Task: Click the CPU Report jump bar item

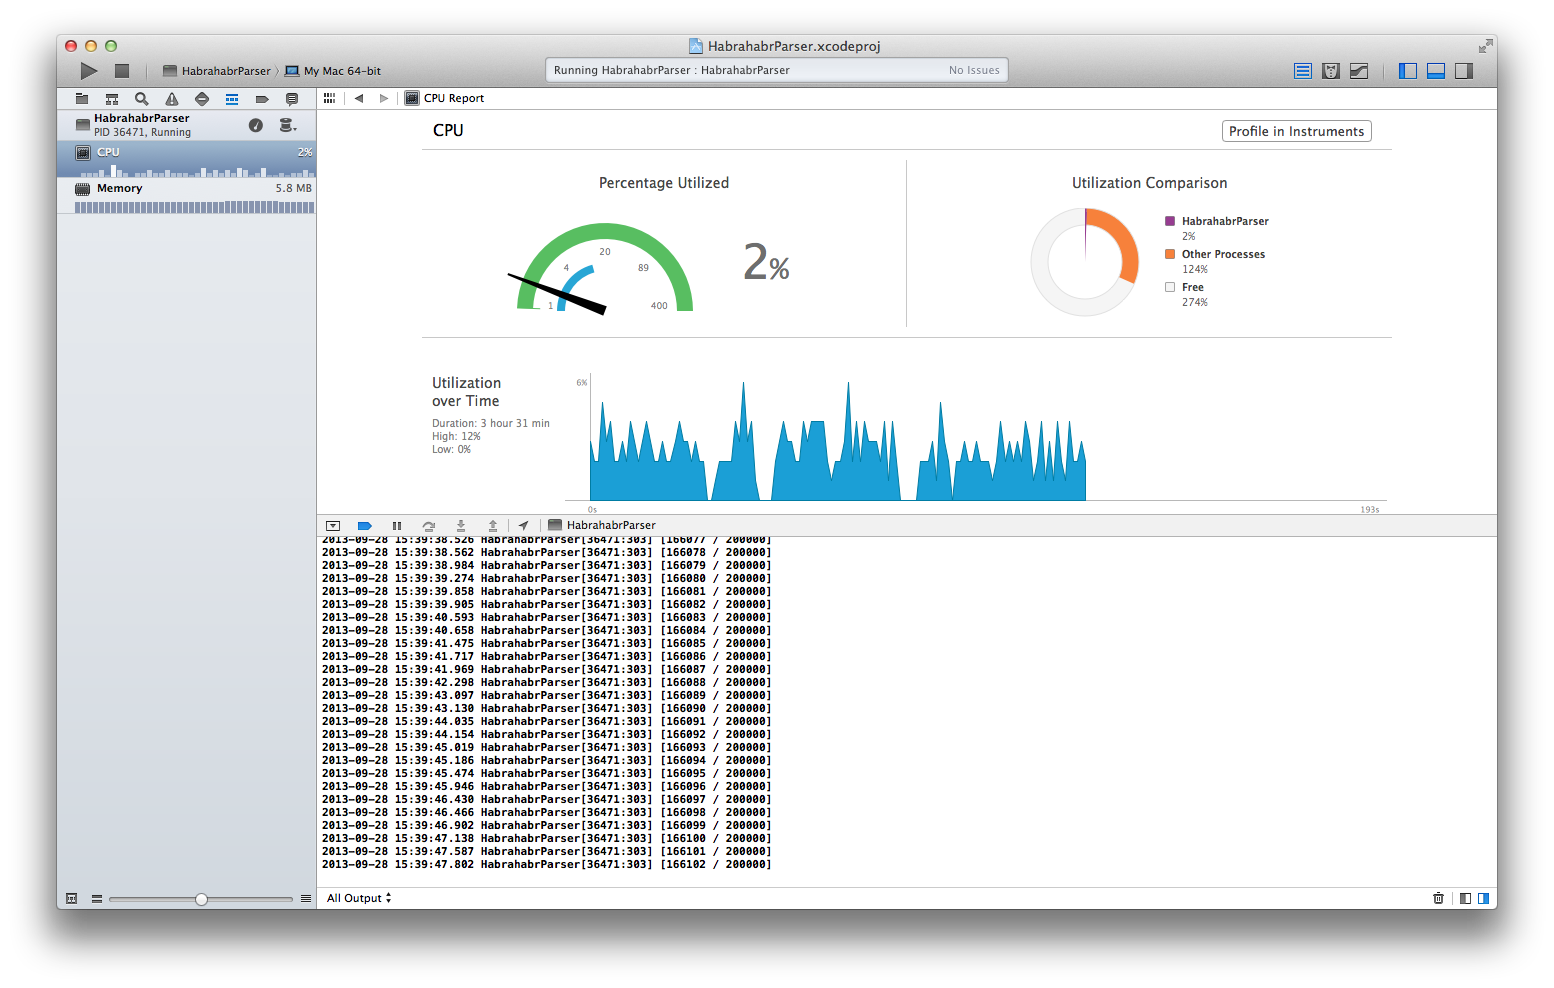Action: (x=444, y=98)
